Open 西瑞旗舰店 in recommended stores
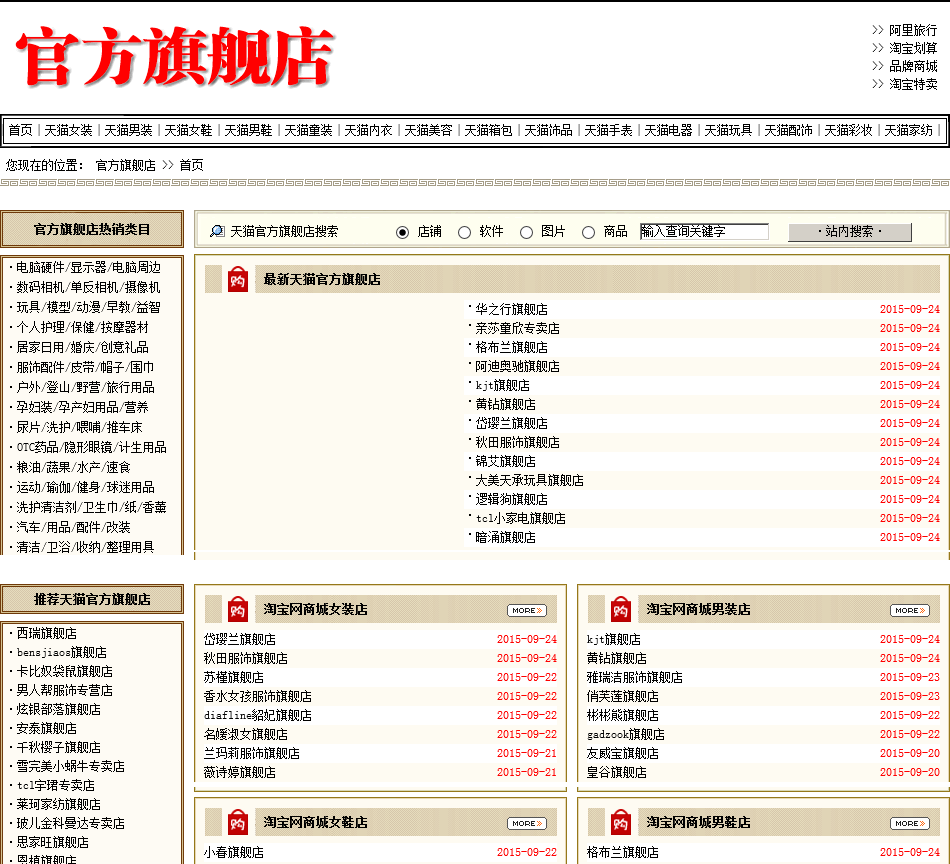Screen dimensions: 950x864 click(47, 633)
